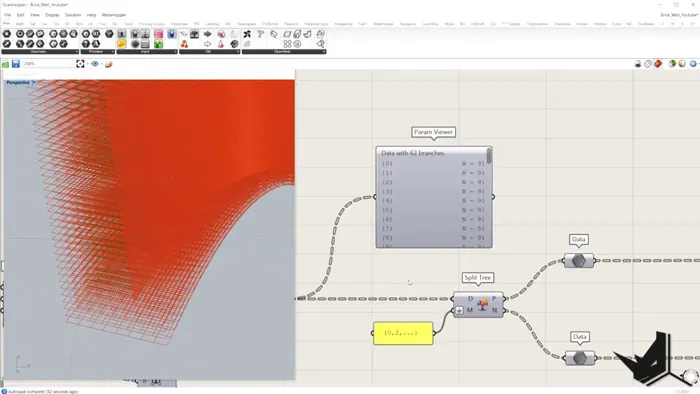Switch to the LunchBox component tab
Screen dimensions: 700x394
tap(430, 24)
